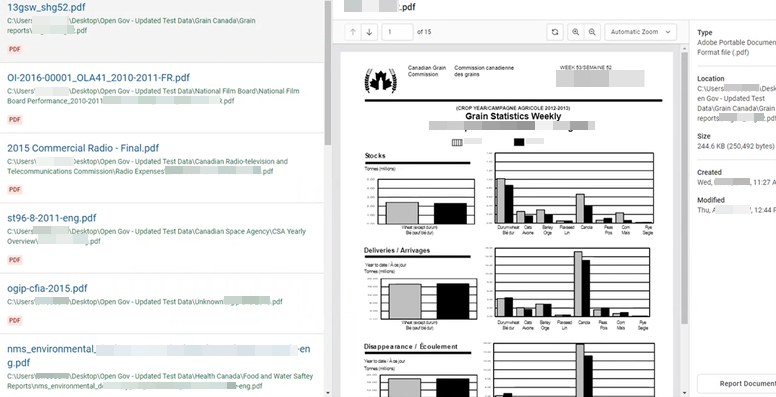Screen dimensions: 776x397
Task: Click PDF badge under ogip-cfia-2015.pdf
Action: click(15, 320)
